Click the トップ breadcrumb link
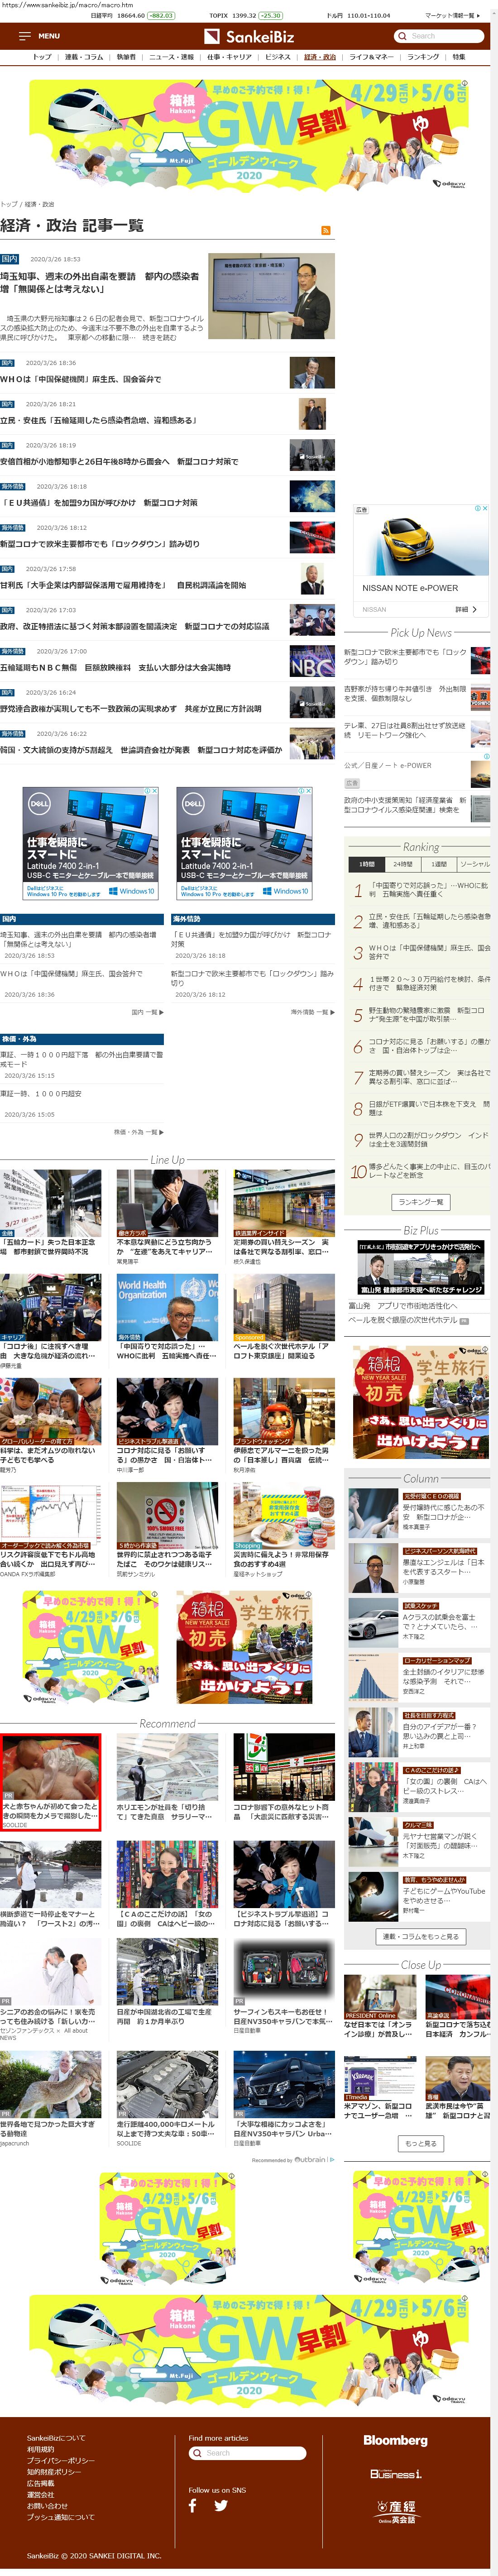Screen dimensions: 498x2576 pyautogui.click(x=9, y=204)
